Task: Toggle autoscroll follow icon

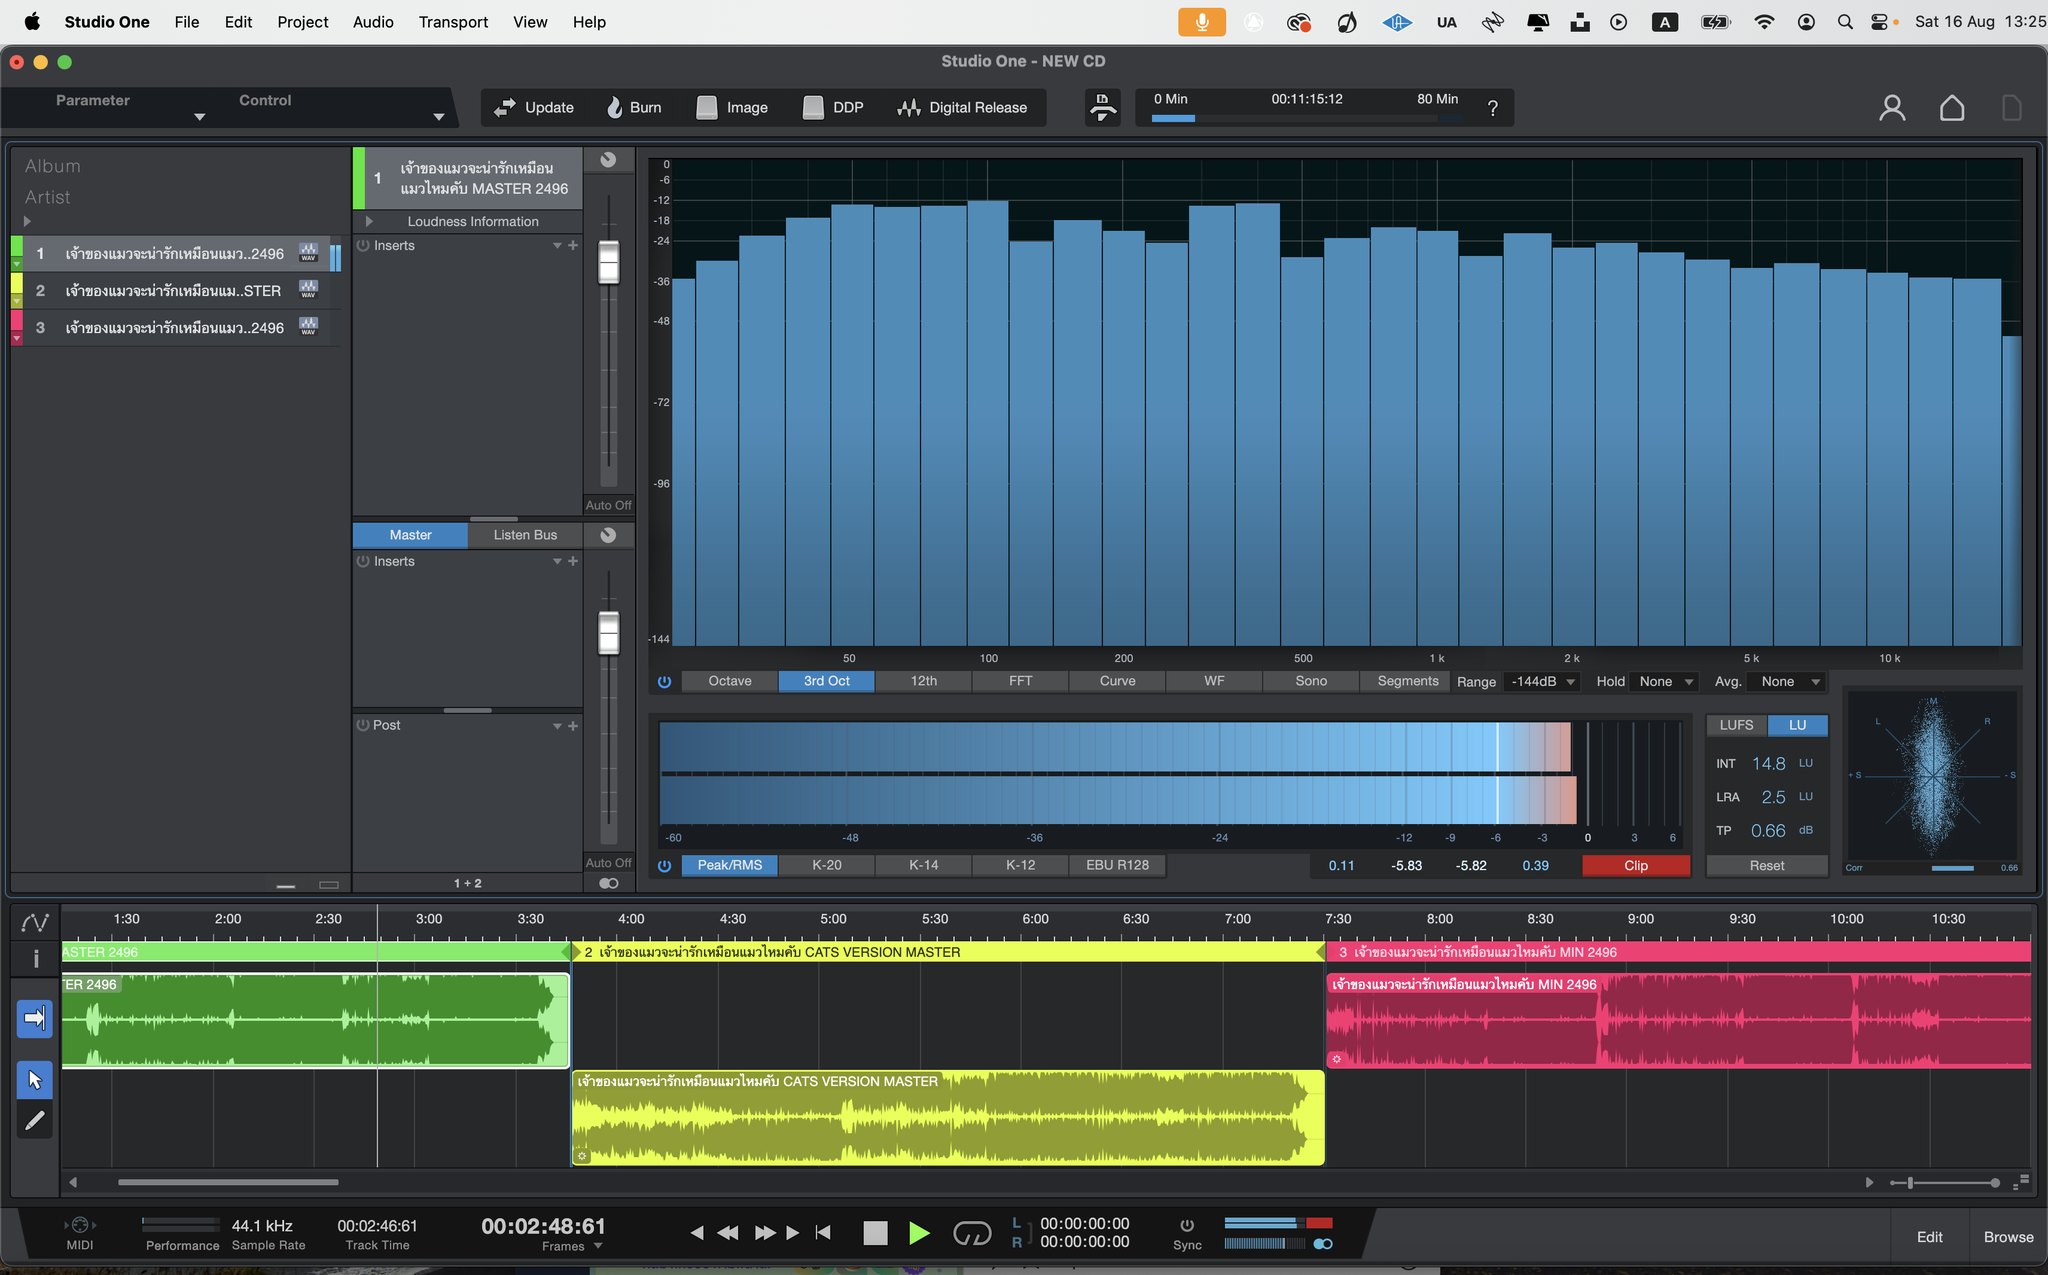Action: pyautogui.click(x=35, y=1018)
